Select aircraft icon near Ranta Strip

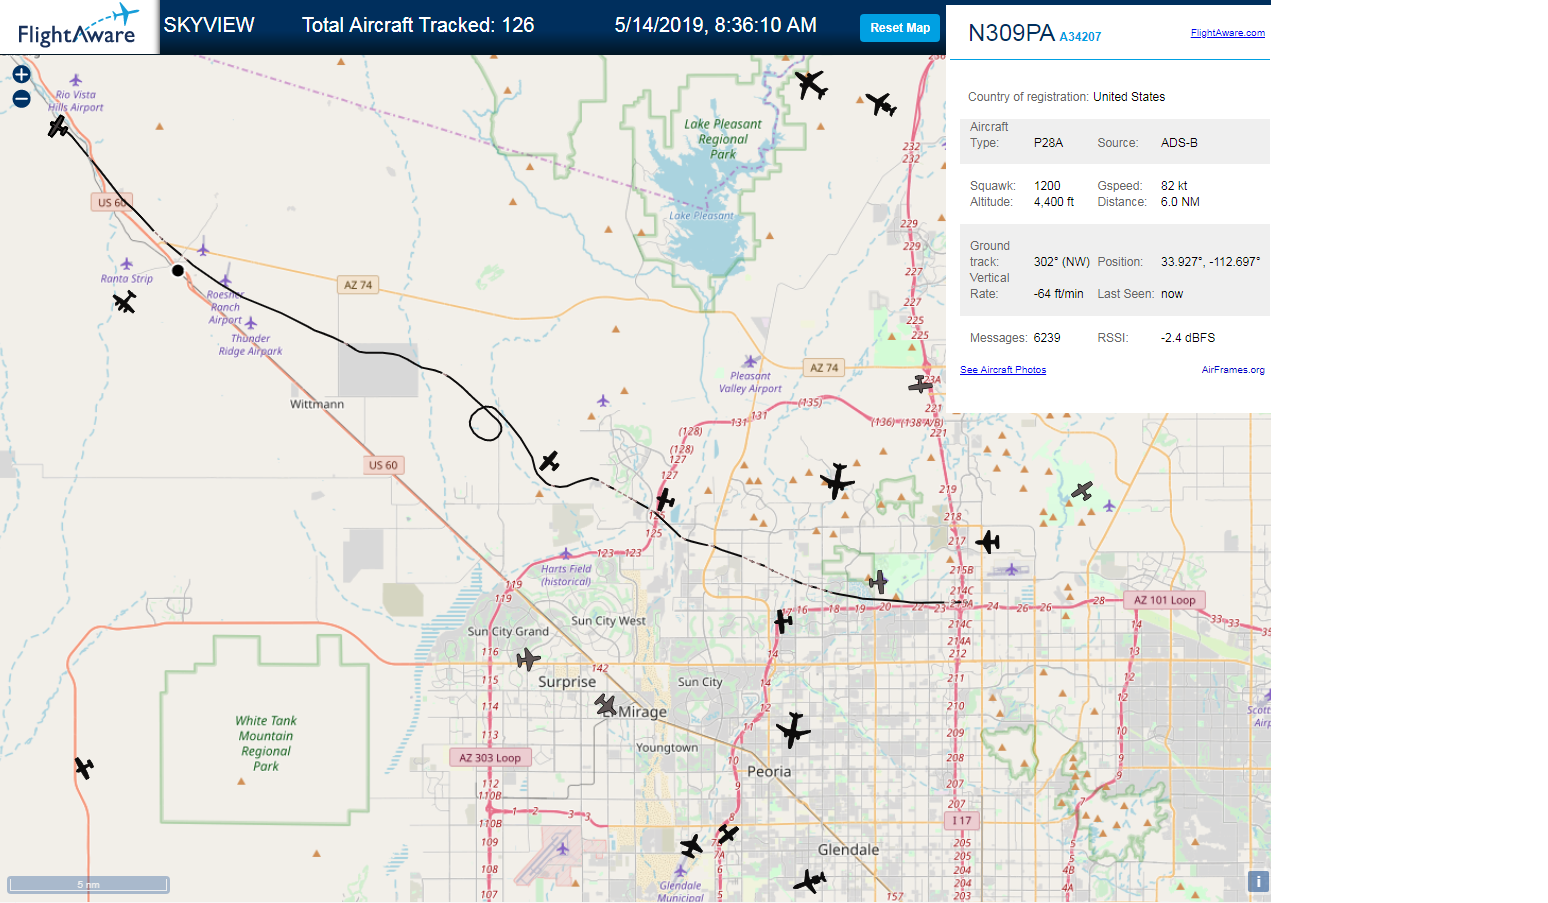click(x=124, y=302)
